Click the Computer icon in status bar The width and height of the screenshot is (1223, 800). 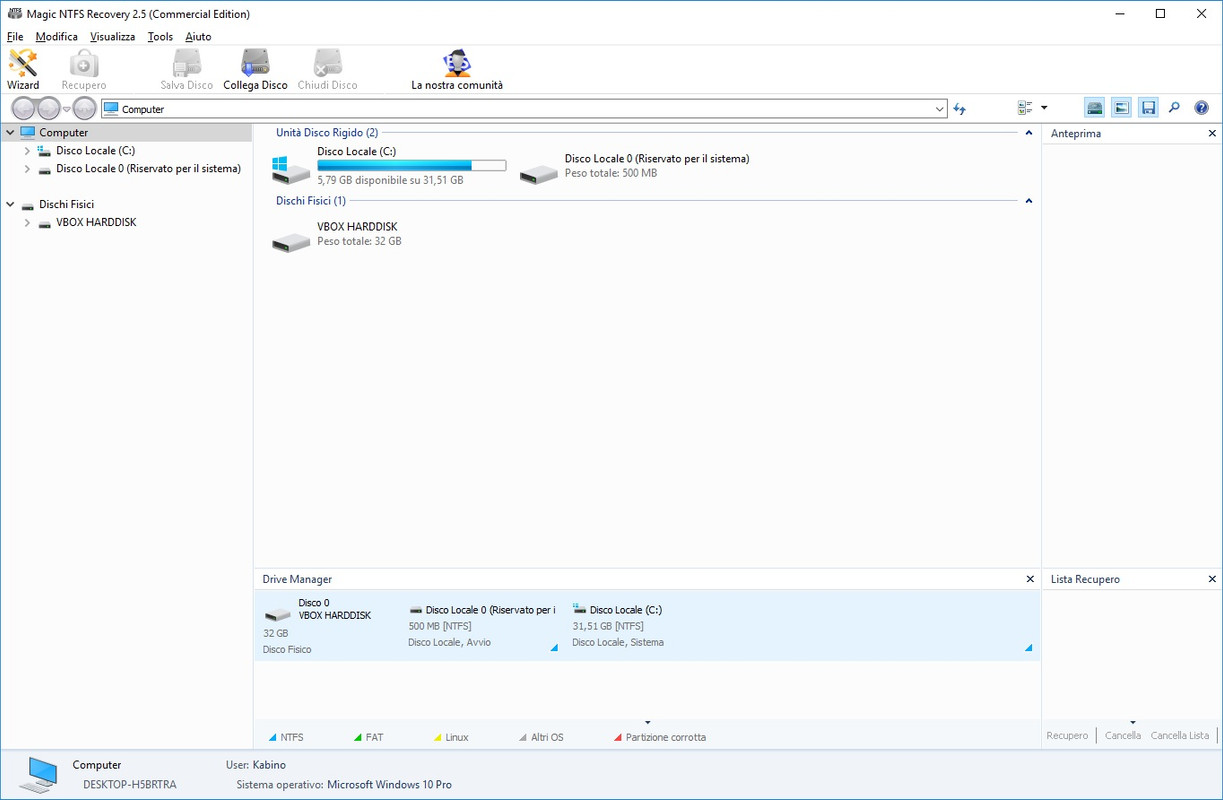pyautogui.click(x=40, y=775)
